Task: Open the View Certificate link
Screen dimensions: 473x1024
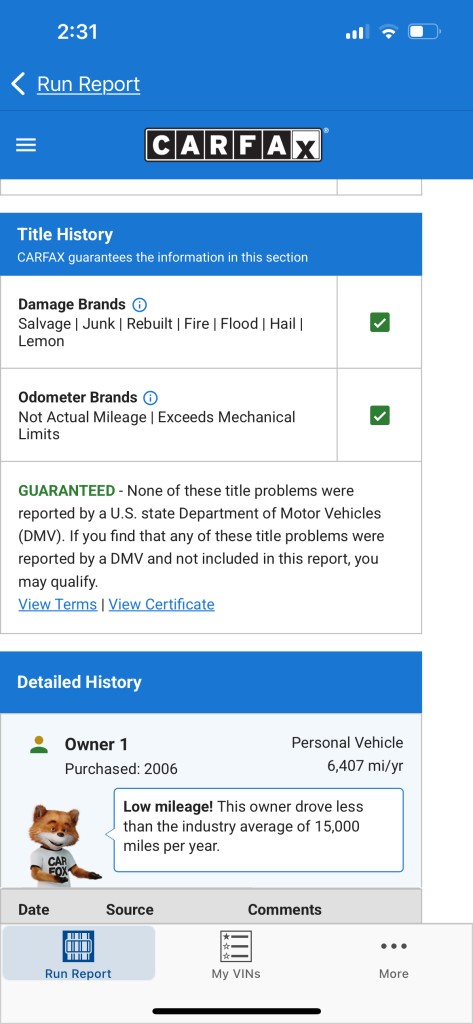Action: 161,604
